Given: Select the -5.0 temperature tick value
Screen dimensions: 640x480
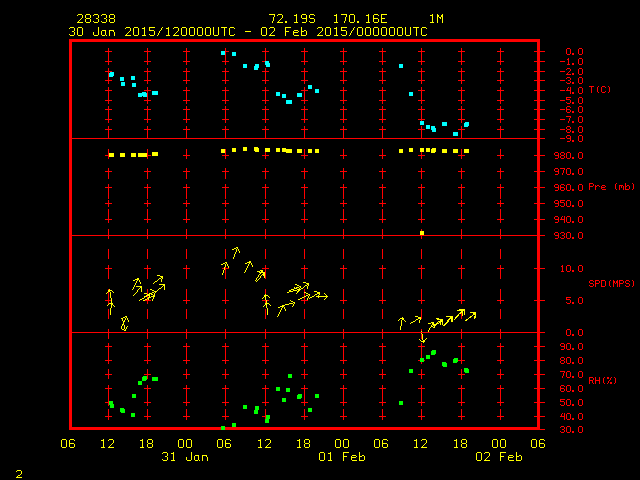Looking at the screenshot, I should 571,100.
